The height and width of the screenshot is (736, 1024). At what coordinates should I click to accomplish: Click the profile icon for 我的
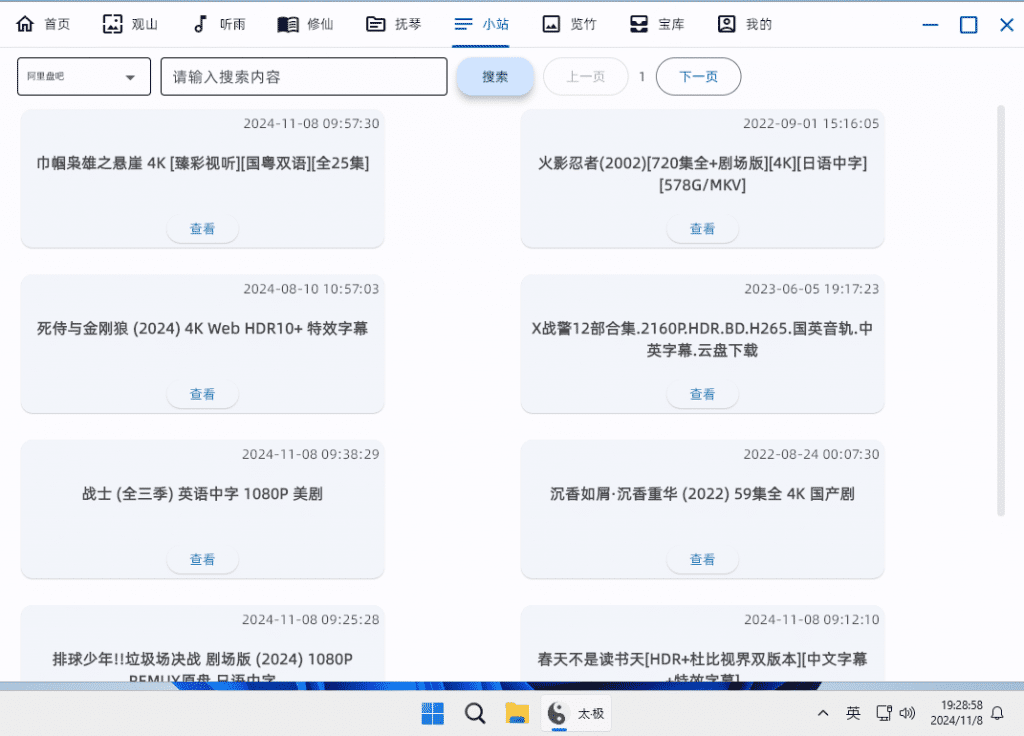(726, 24)
